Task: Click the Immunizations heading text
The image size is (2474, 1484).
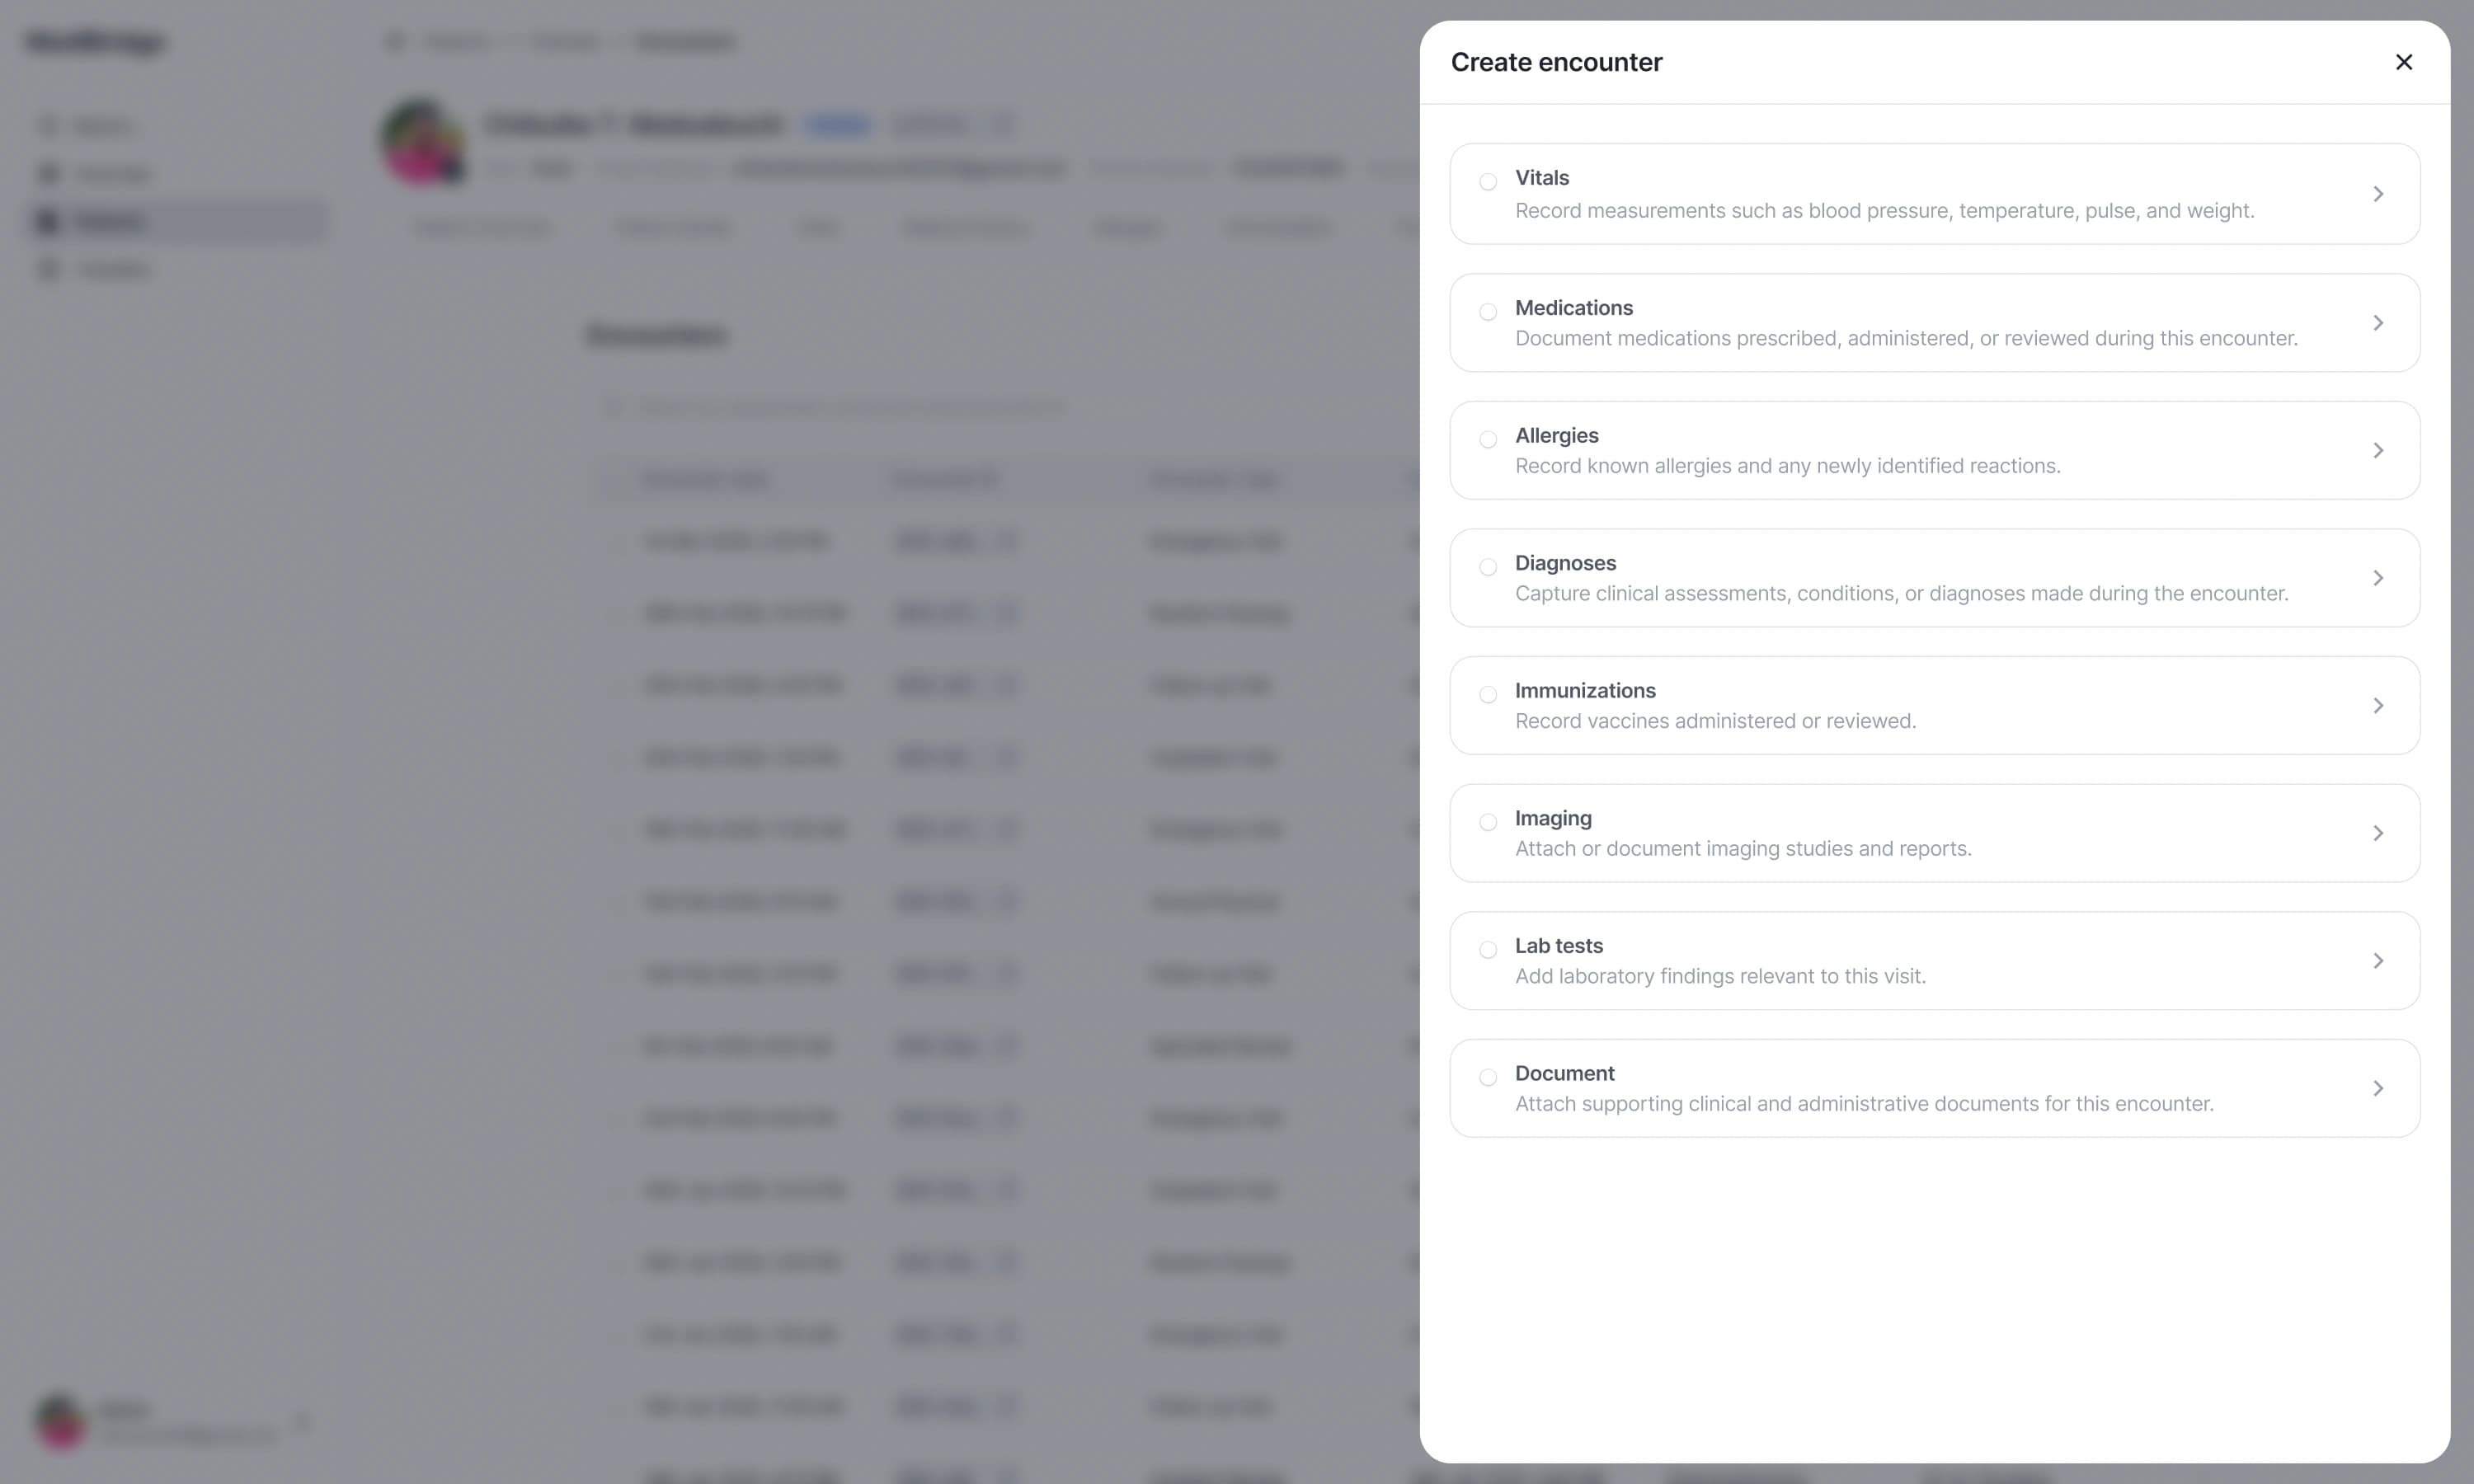Action: point(1585,691)
